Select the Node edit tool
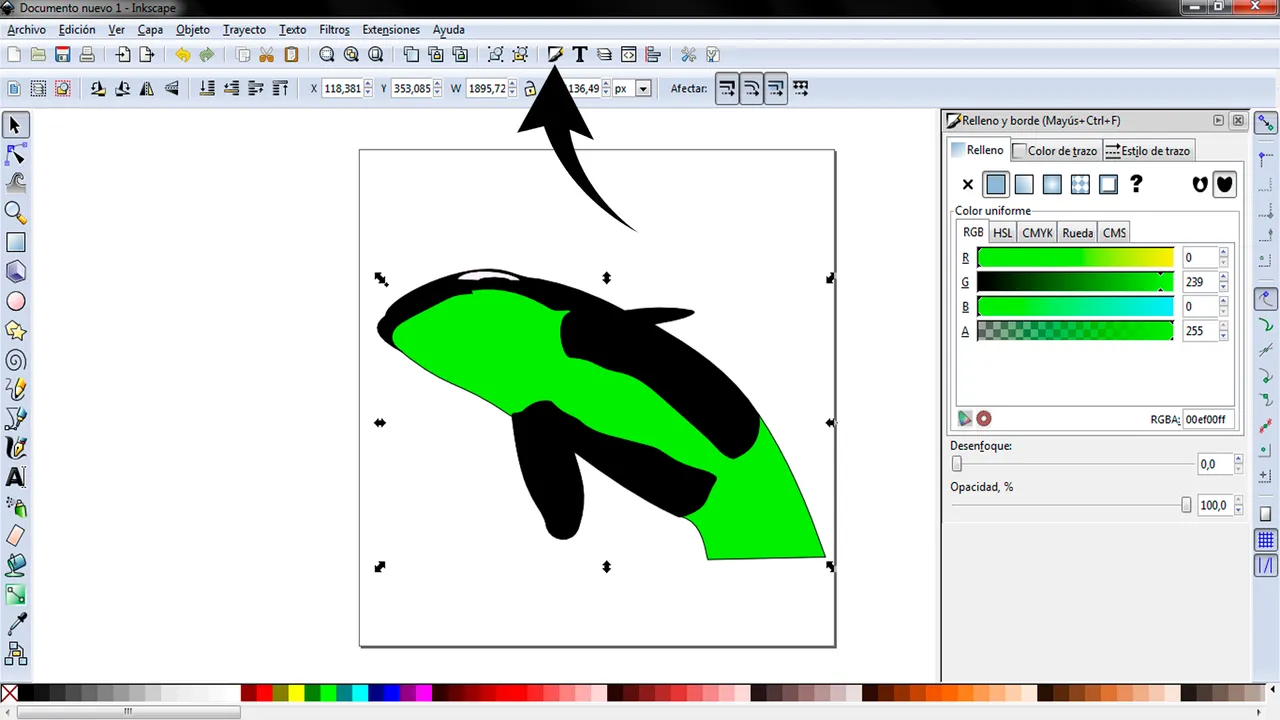This screenshot has width=1280, height=720. click(x=15, y=154)
